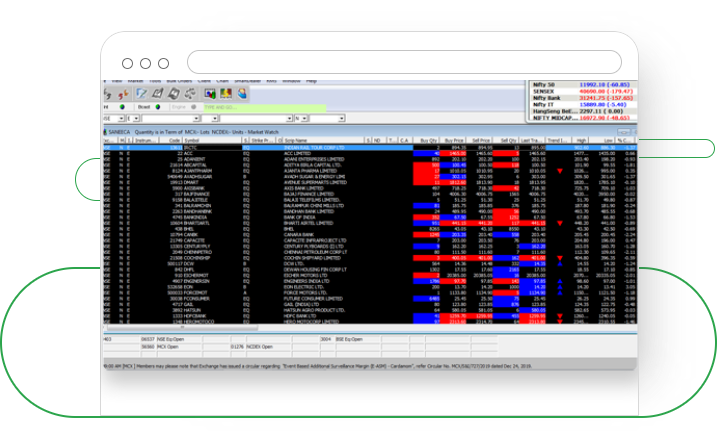717x442 pixels.
Task: Sort by the Symbol column header
Action: click(x=212, y=140)
